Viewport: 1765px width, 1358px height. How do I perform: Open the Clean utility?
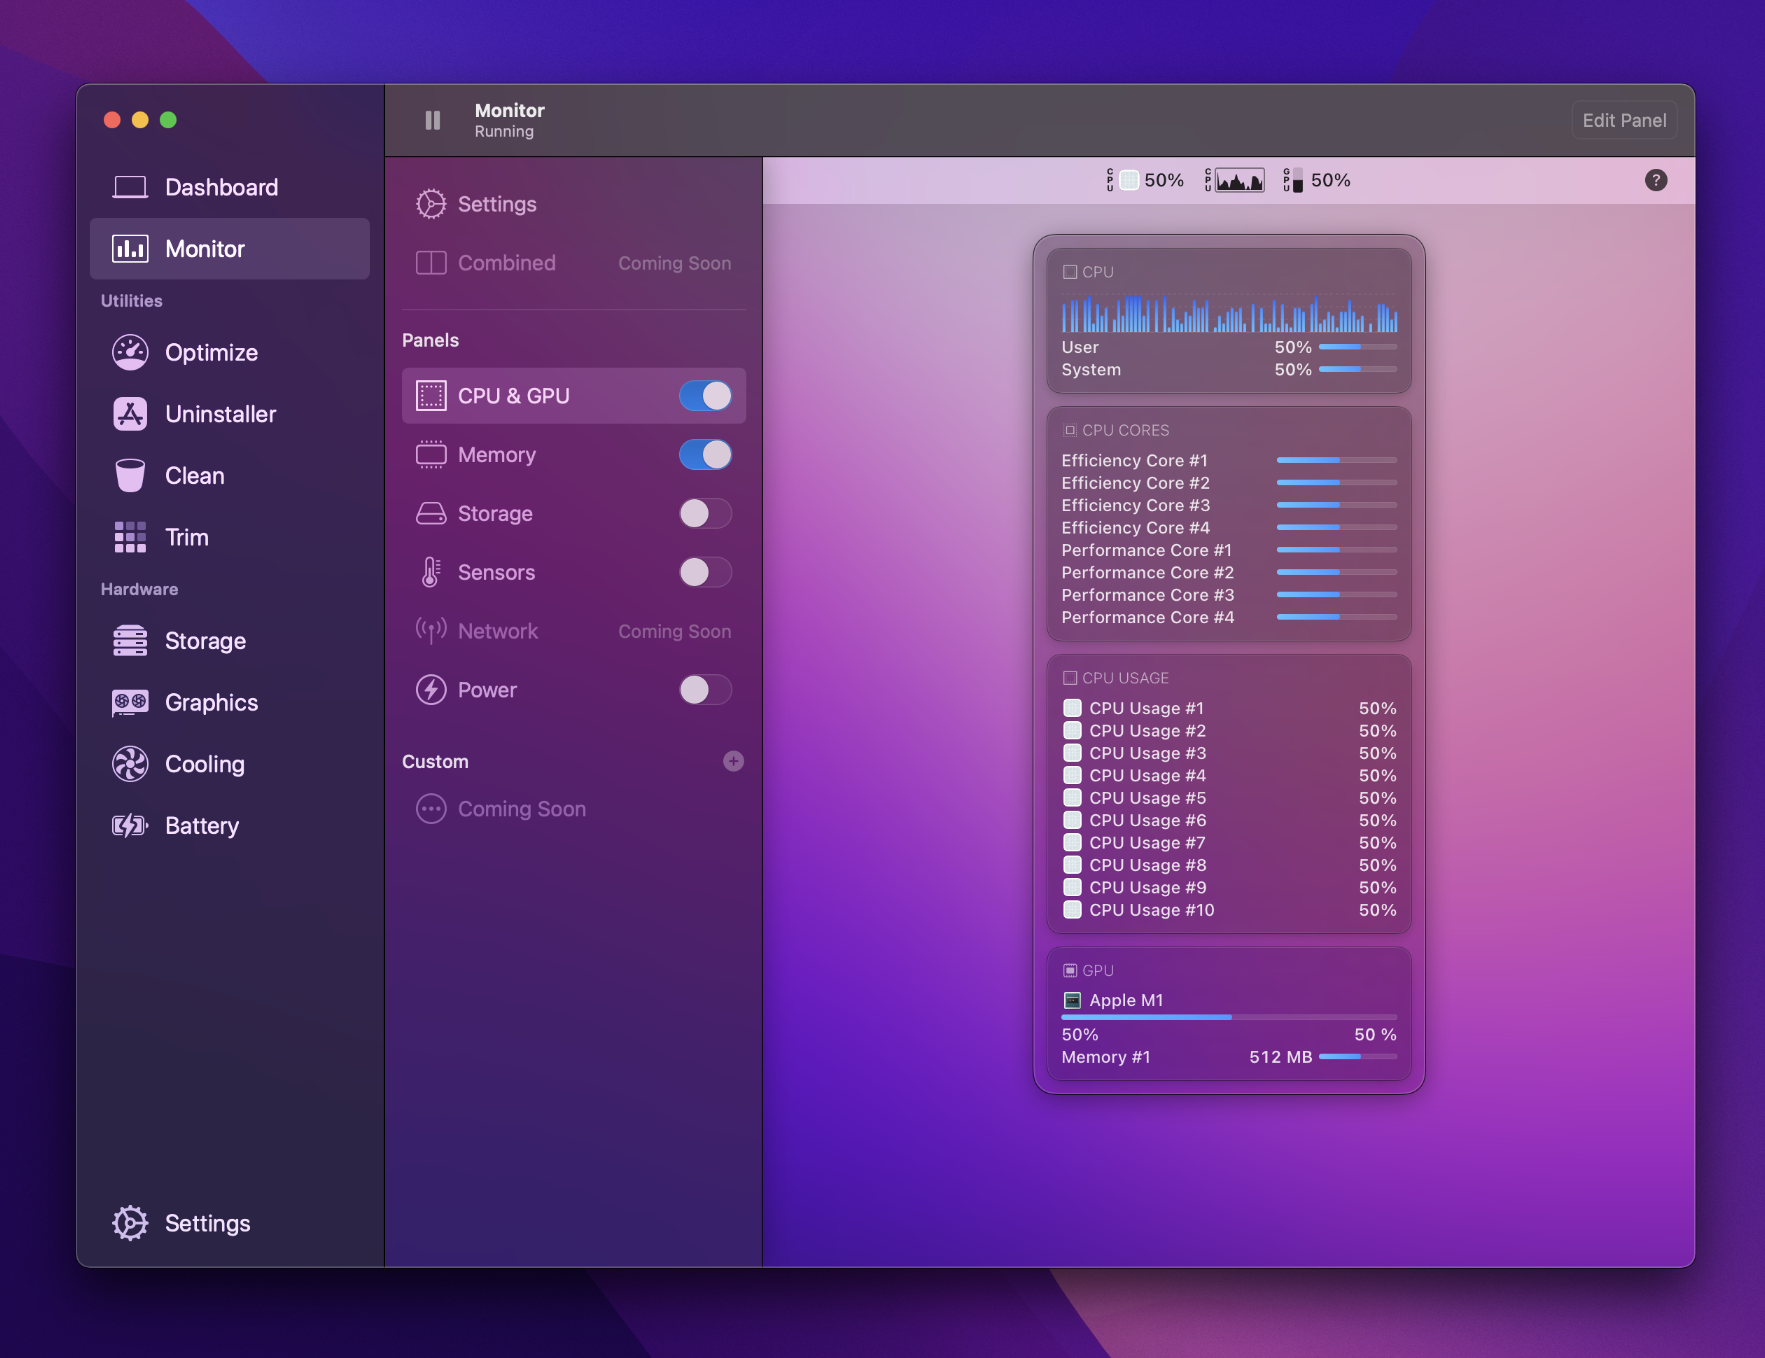tap(194, 476)
